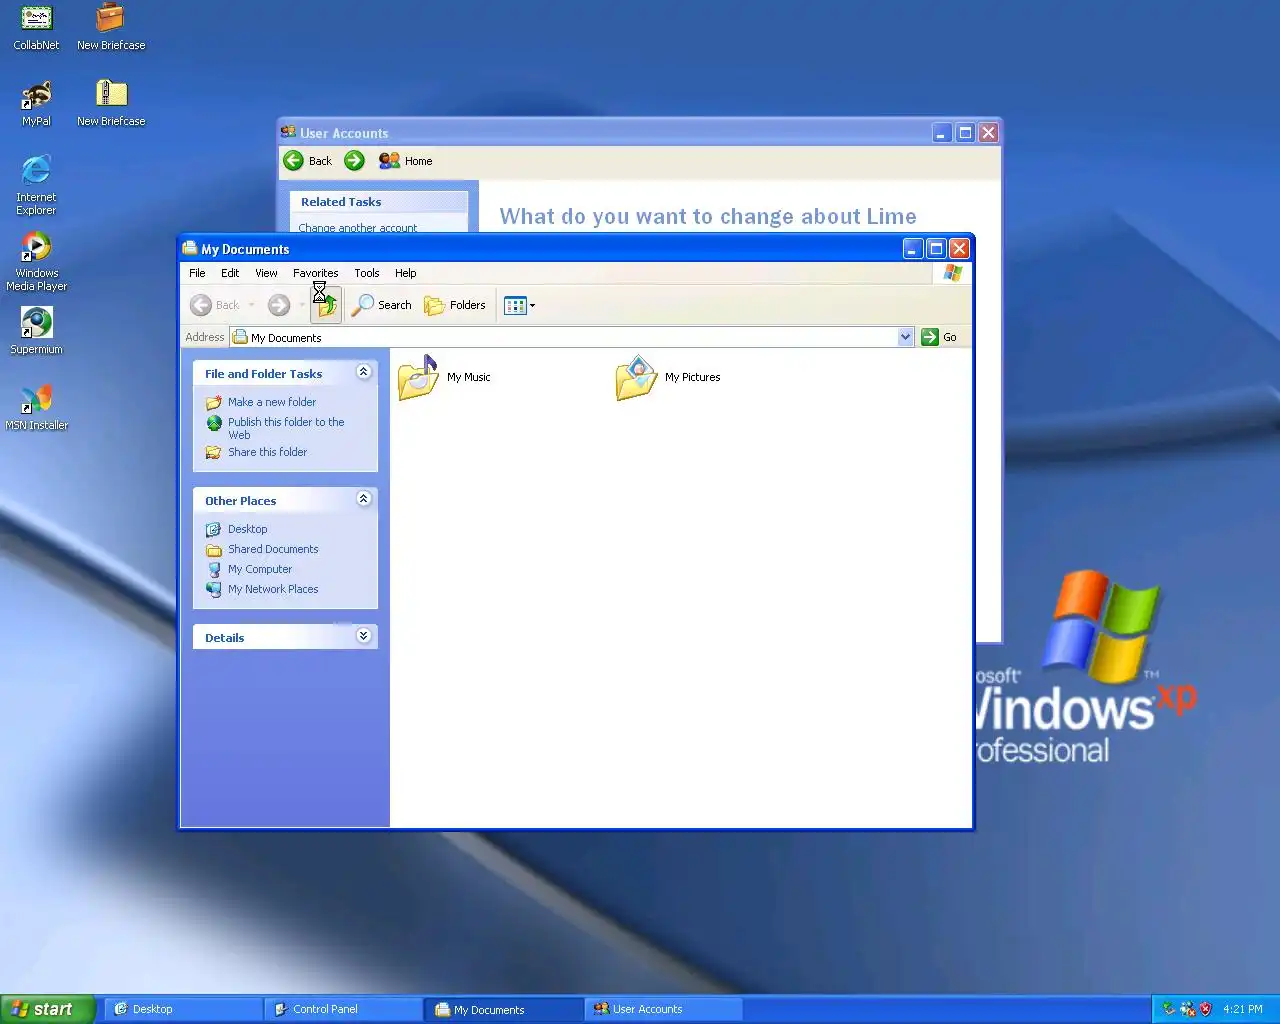
Task: Switch to User Accounts taskbar button
Action: (664, 1009)
